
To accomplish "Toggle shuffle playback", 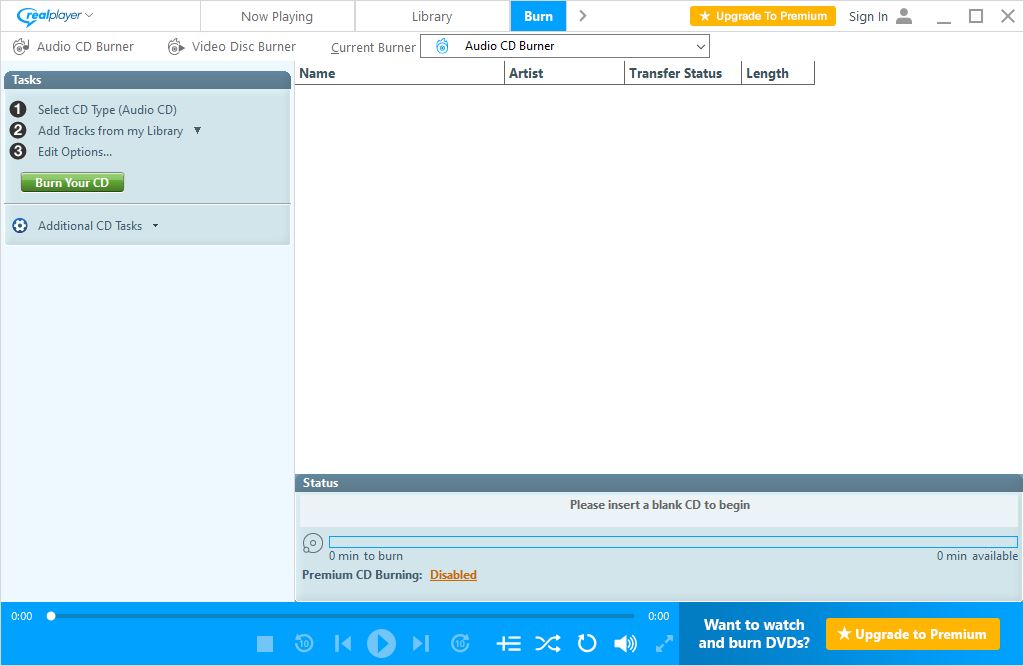I will tap(548, 644).
